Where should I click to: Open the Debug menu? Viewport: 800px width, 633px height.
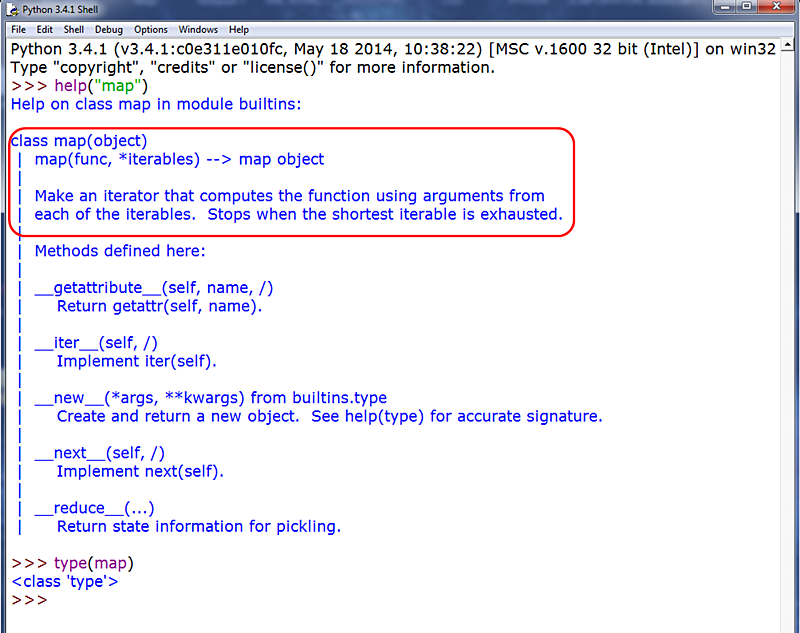pos(108,29)
